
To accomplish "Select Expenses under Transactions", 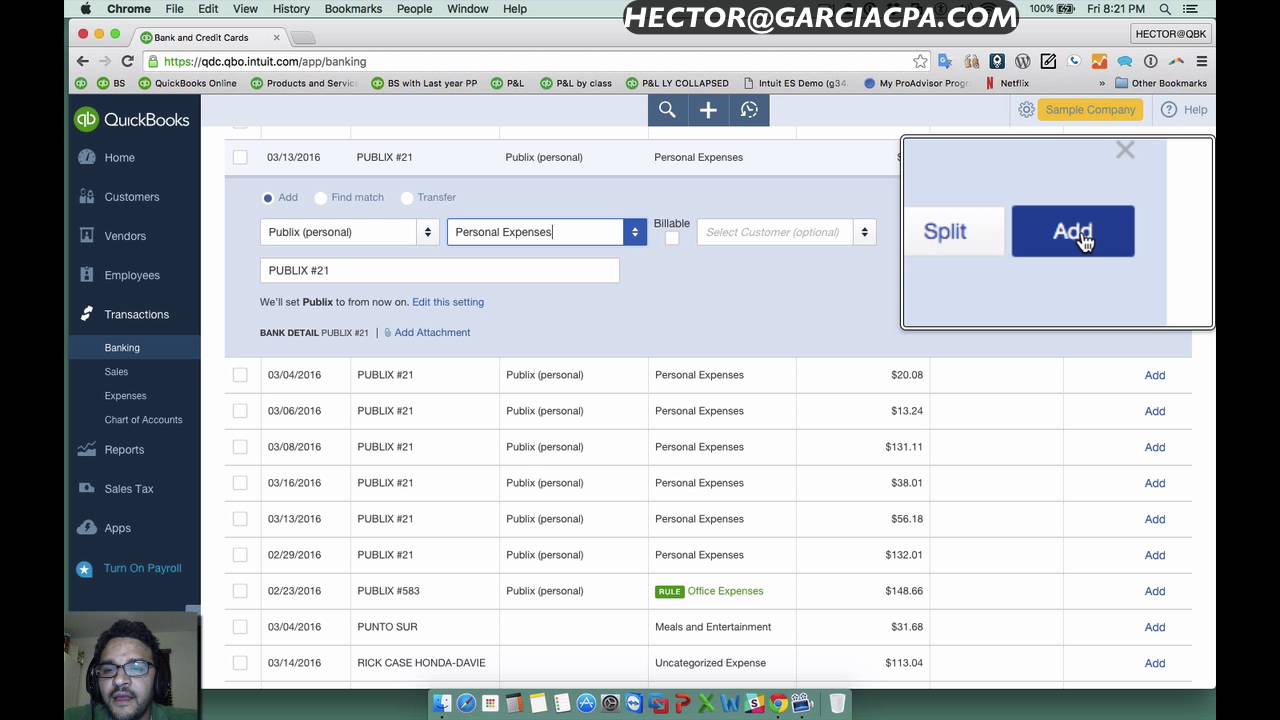I will click(x=125, y=396).
